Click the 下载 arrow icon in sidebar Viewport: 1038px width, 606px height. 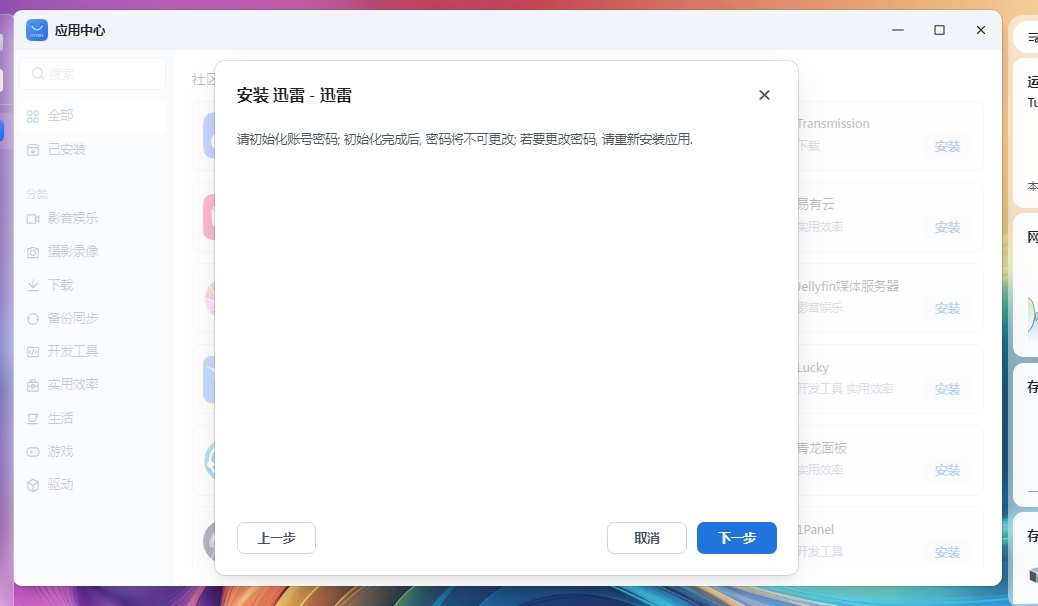pos(33,285)
